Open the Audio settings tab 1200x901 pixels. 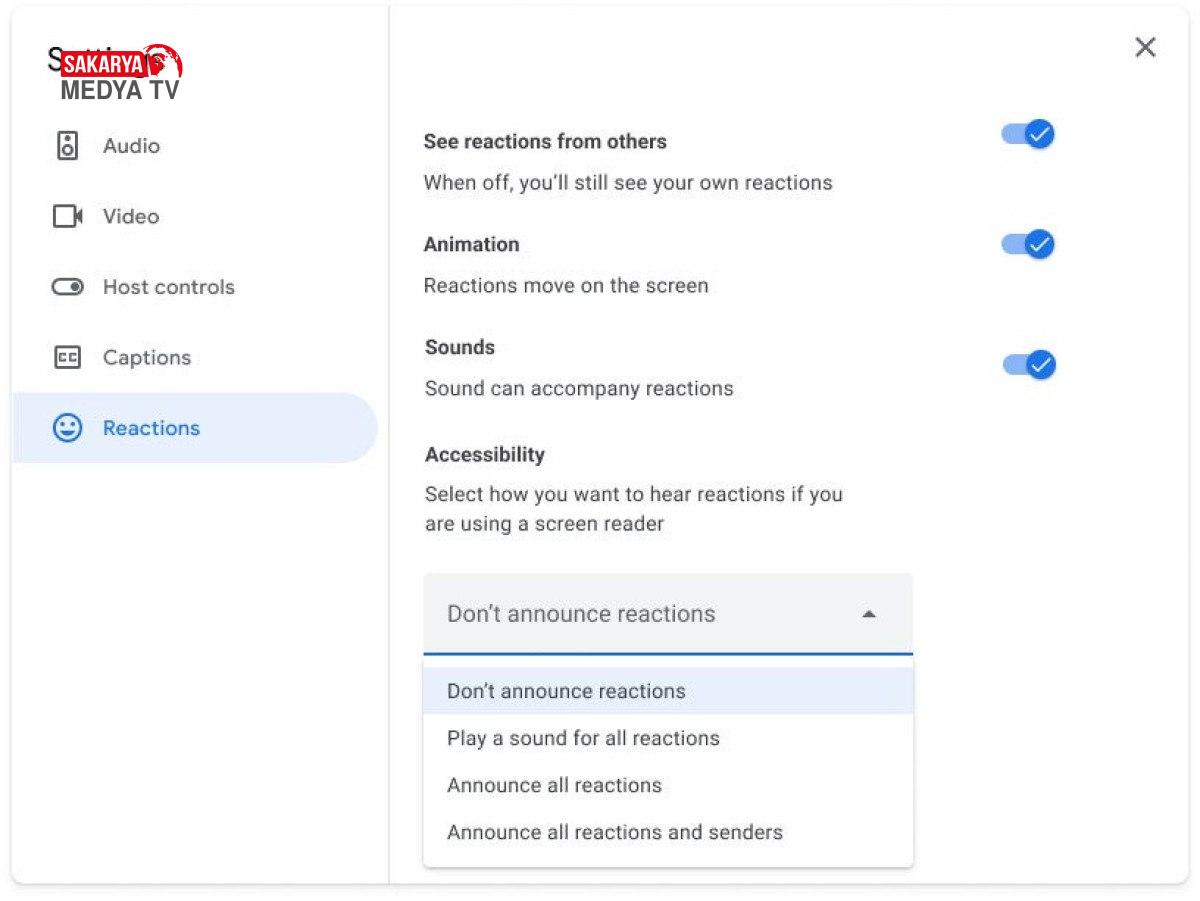click(x=131, y=146)
